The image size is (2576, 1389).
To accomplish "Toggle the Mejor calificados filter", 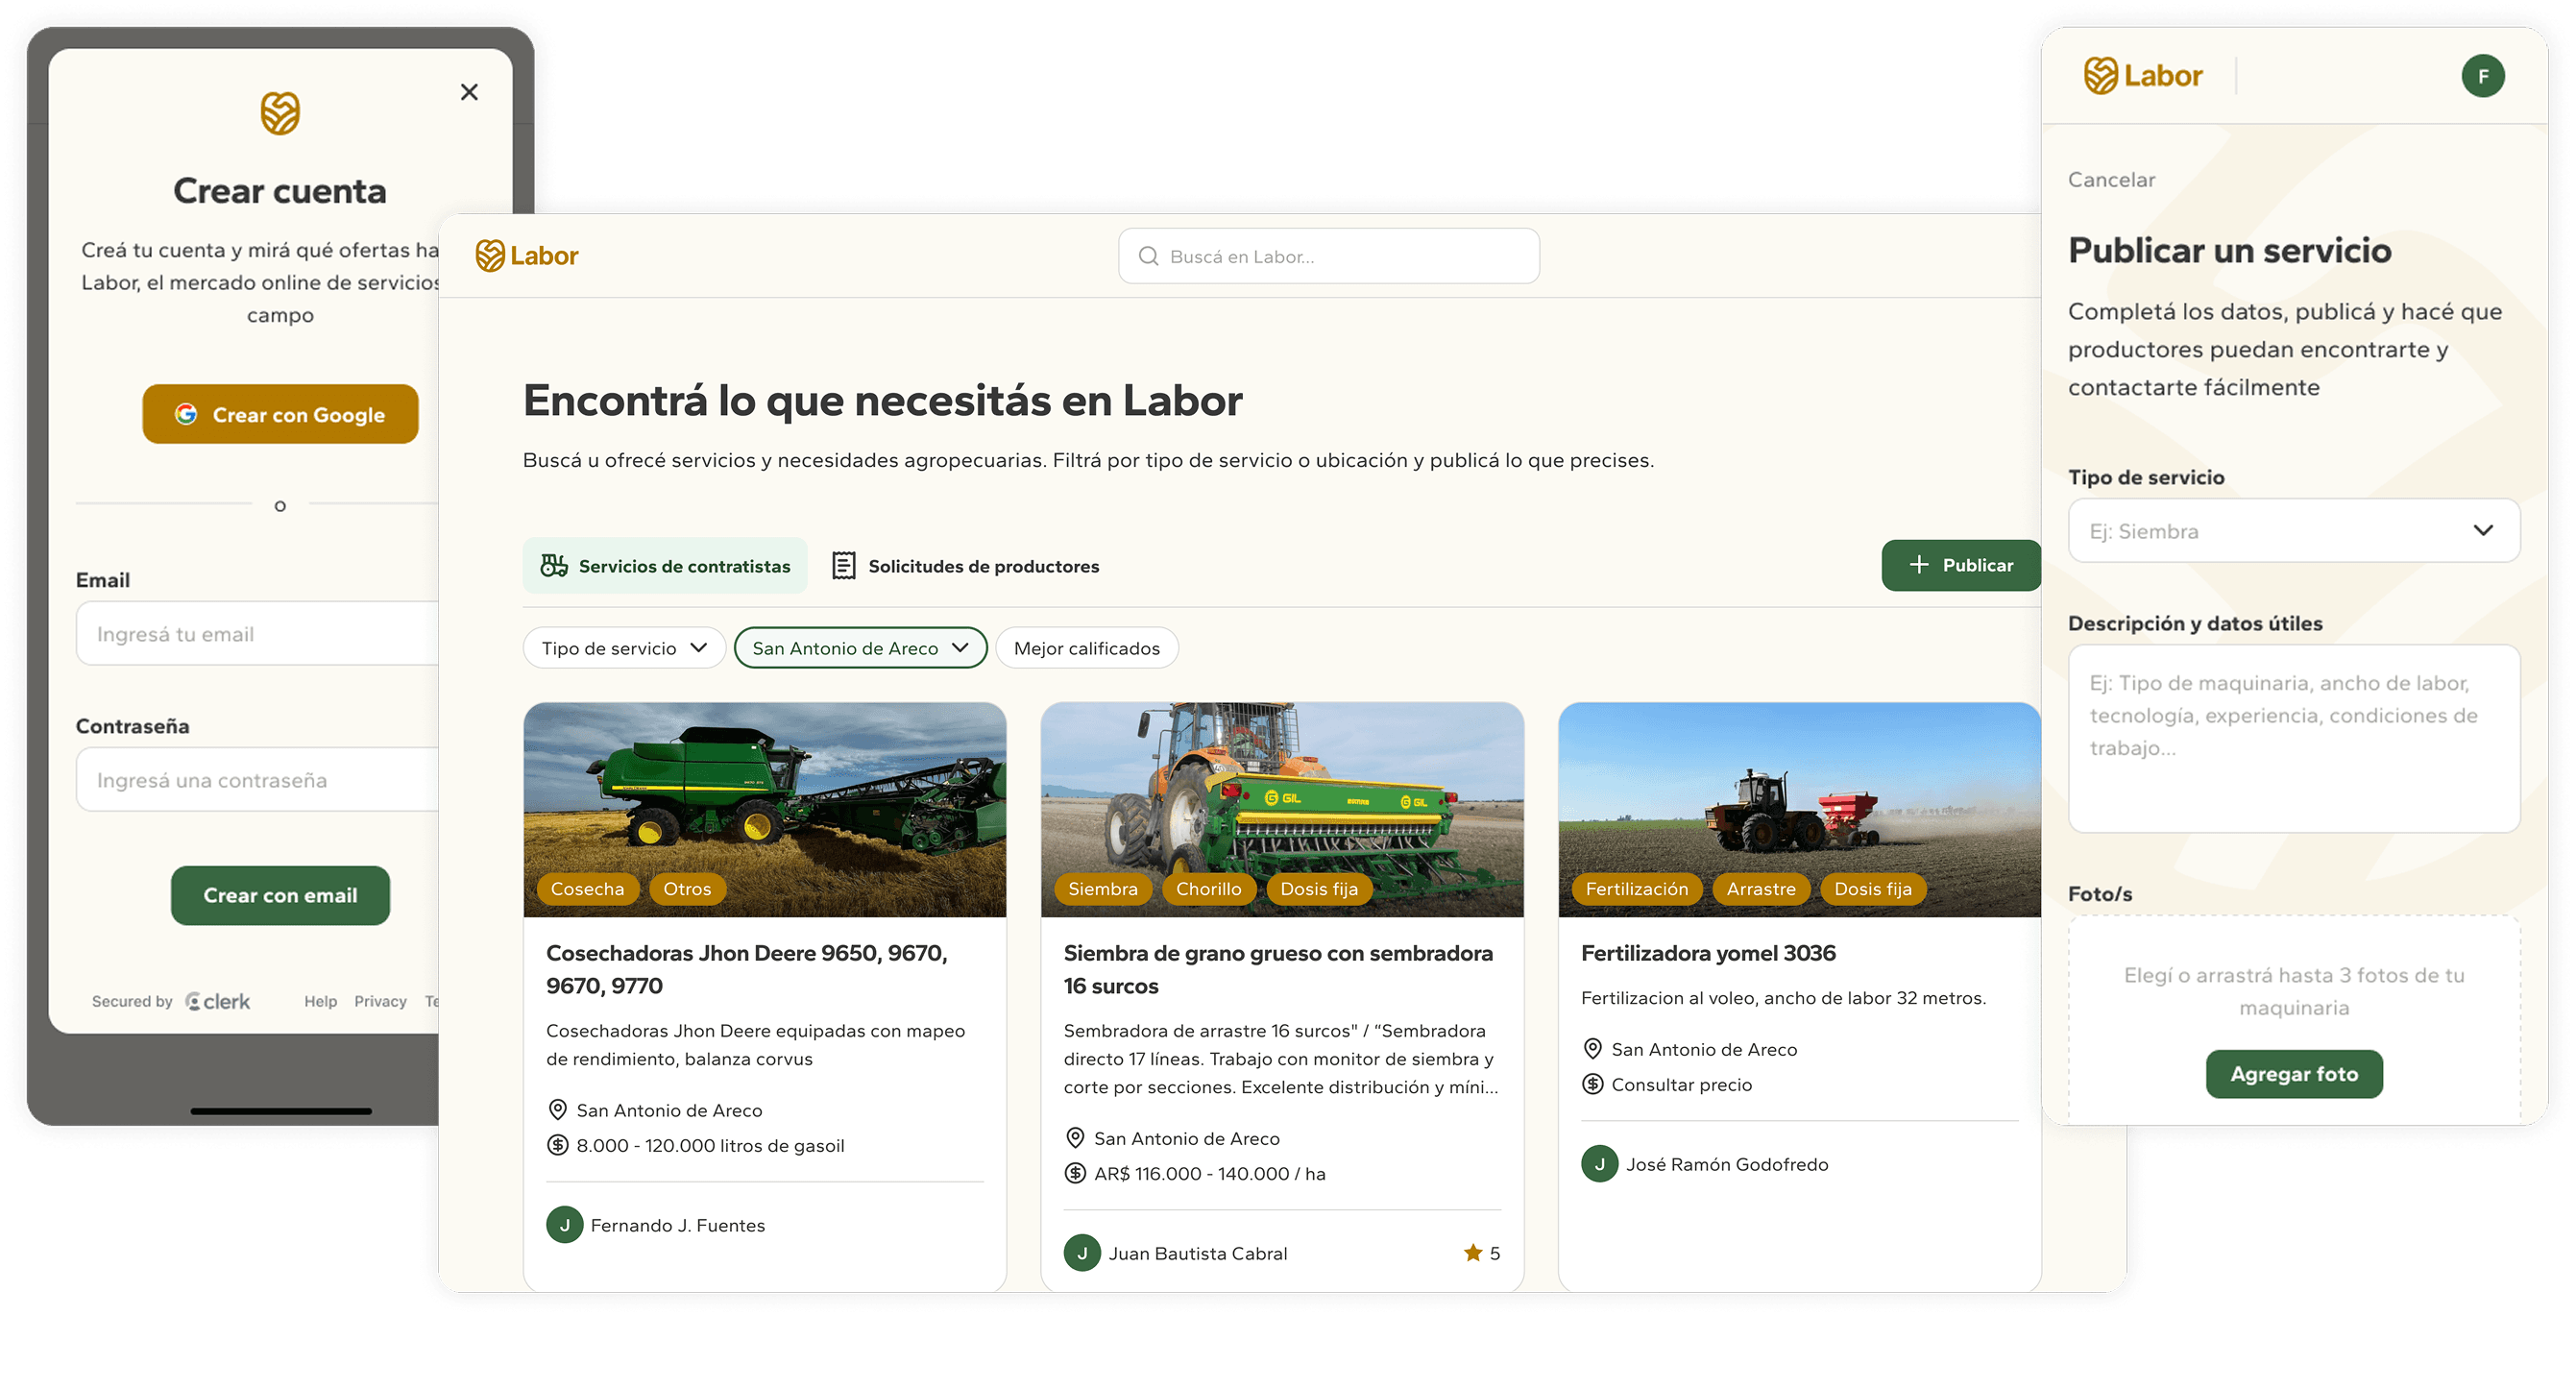I will [1086, 647].
